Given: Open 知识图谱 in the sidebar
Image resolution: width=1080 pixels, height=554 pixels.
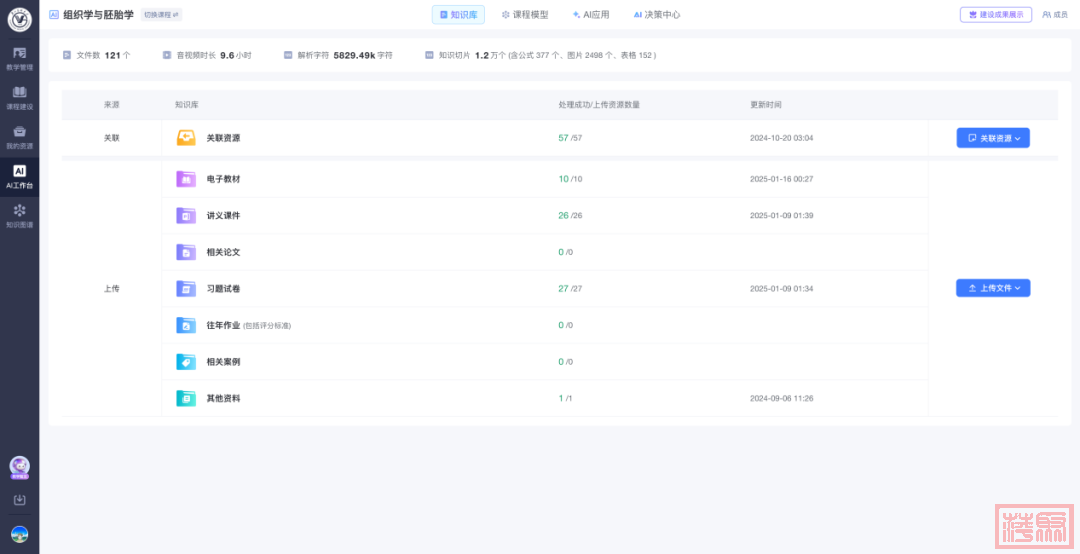Looking at the screenshot, I should tap(19, 215).
